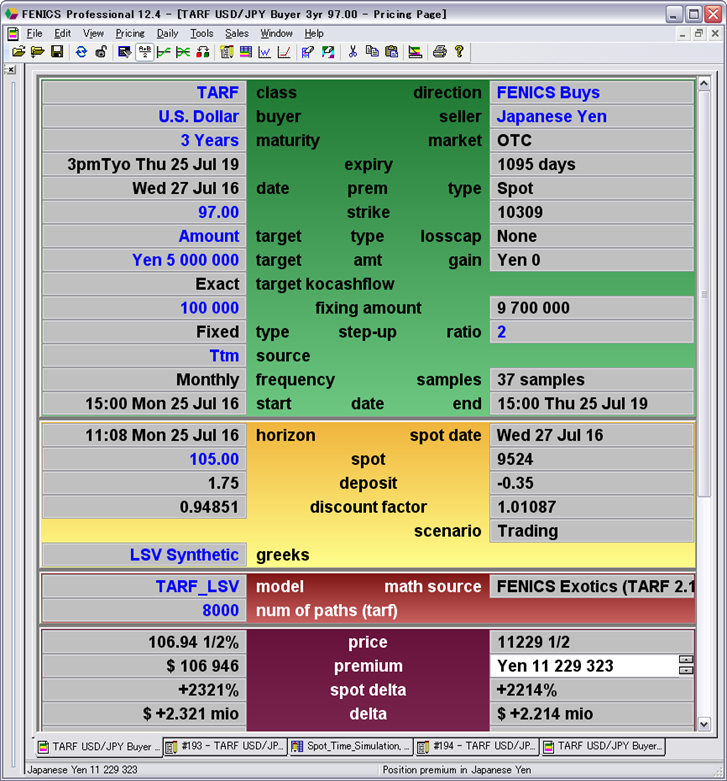Open the View menu
Image resolution: width=727 pixels, height=781 pixels.
point(93,33)
